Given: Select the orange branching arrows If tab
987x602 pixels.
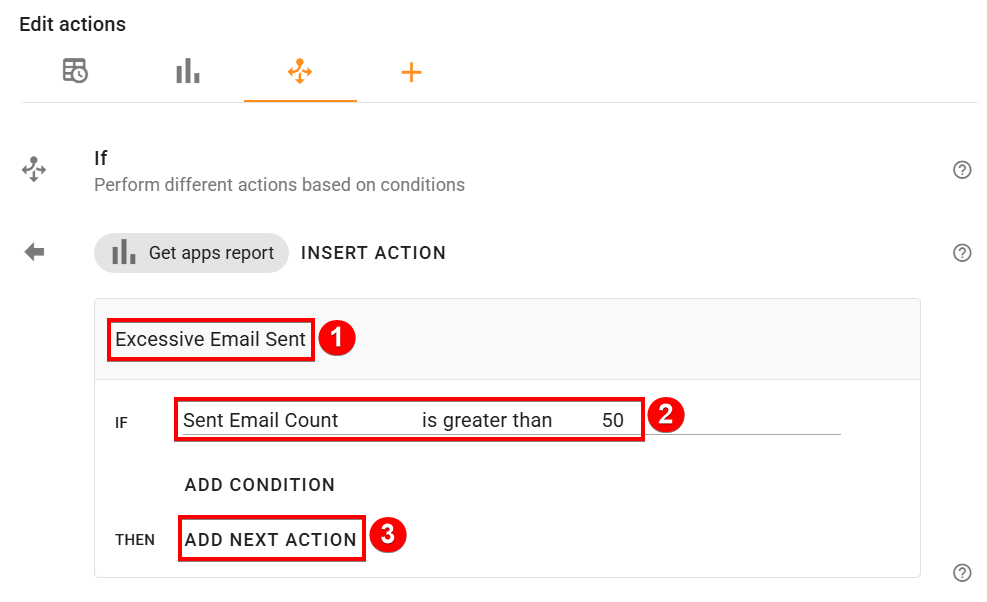Looking at the screenshot, I should pyautogui.click(x=300, y=71).
